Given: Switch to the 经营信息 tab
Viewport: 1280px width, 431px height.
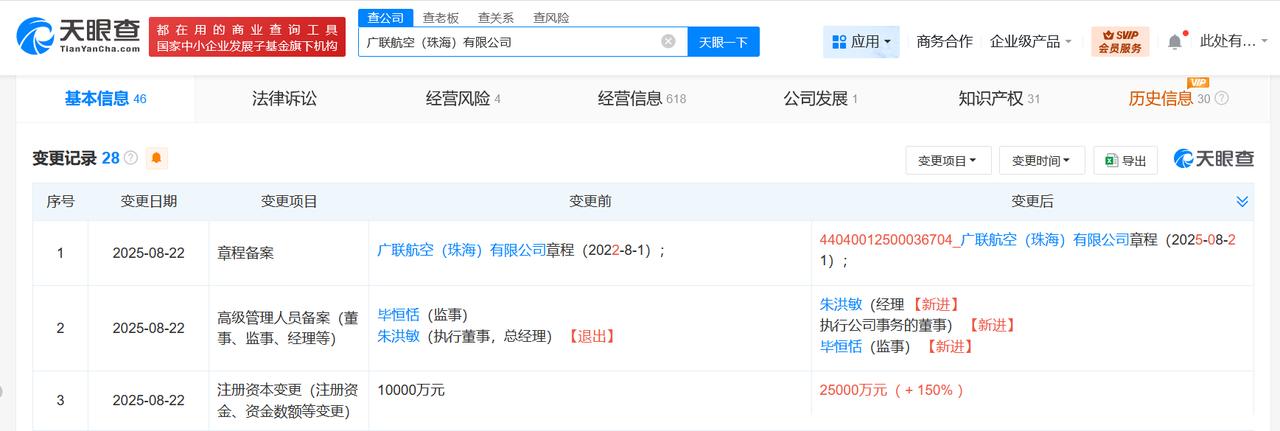Looking at the screenshot, I should coord(642,98).
